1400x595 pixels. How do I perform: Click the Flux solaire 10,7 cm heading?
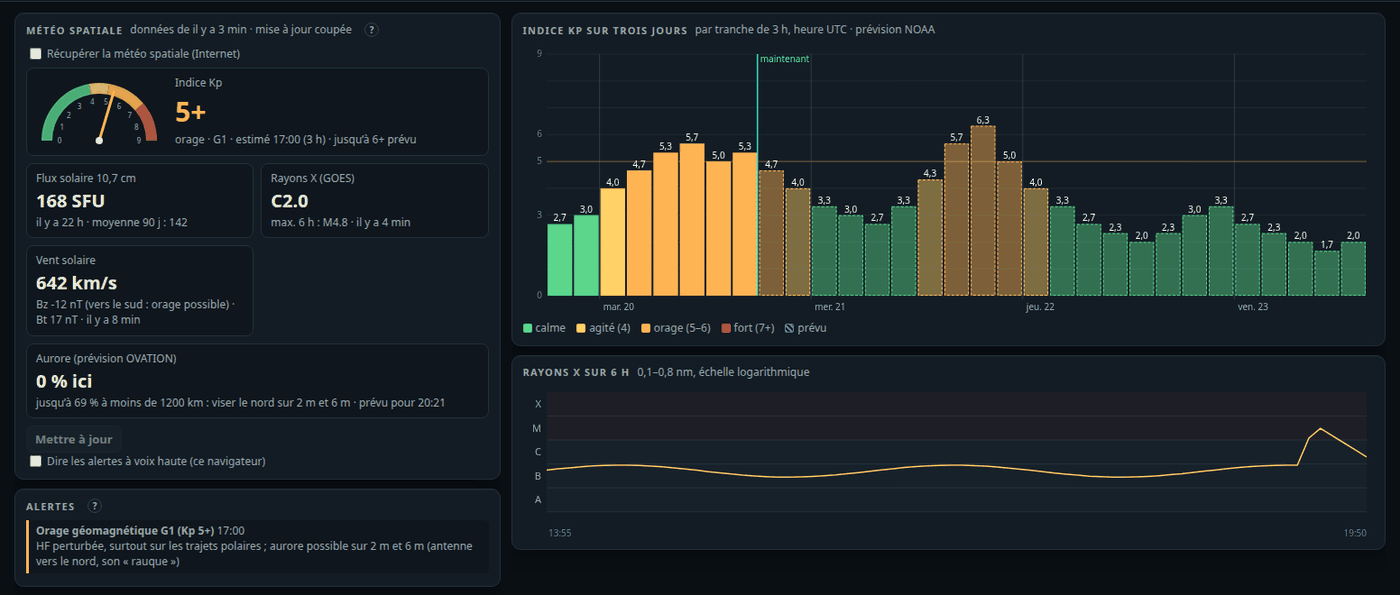[x=86, y=178]
